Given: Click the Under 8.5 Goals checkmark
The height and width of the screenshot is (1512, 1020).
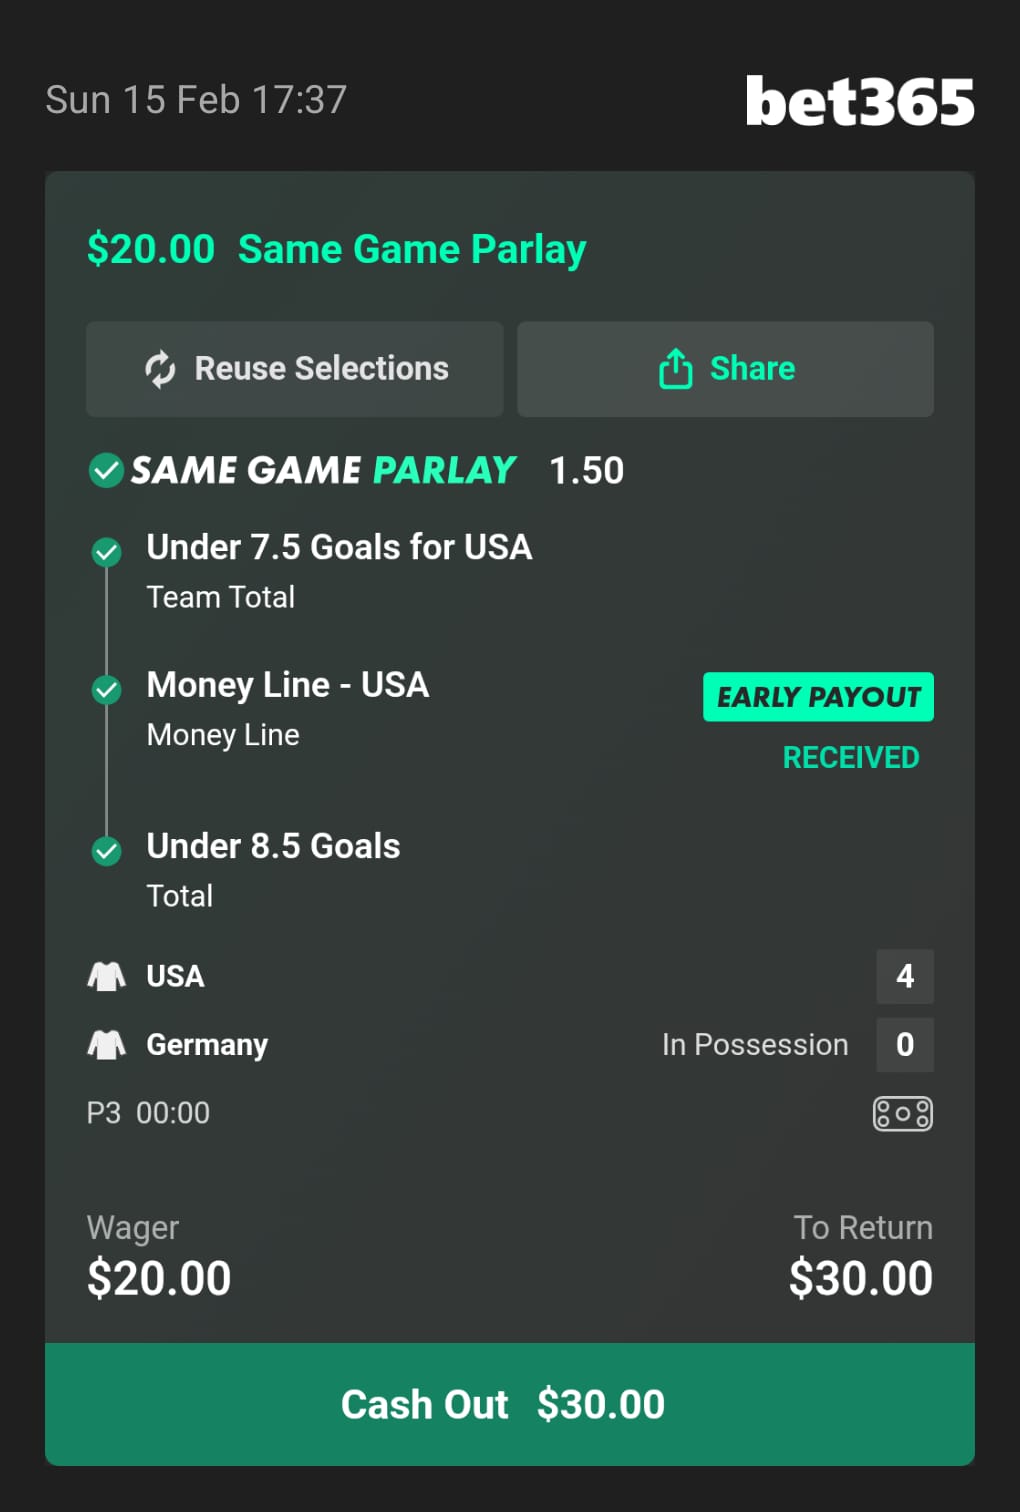Looking at the screenshot, I should pos(106,850).
